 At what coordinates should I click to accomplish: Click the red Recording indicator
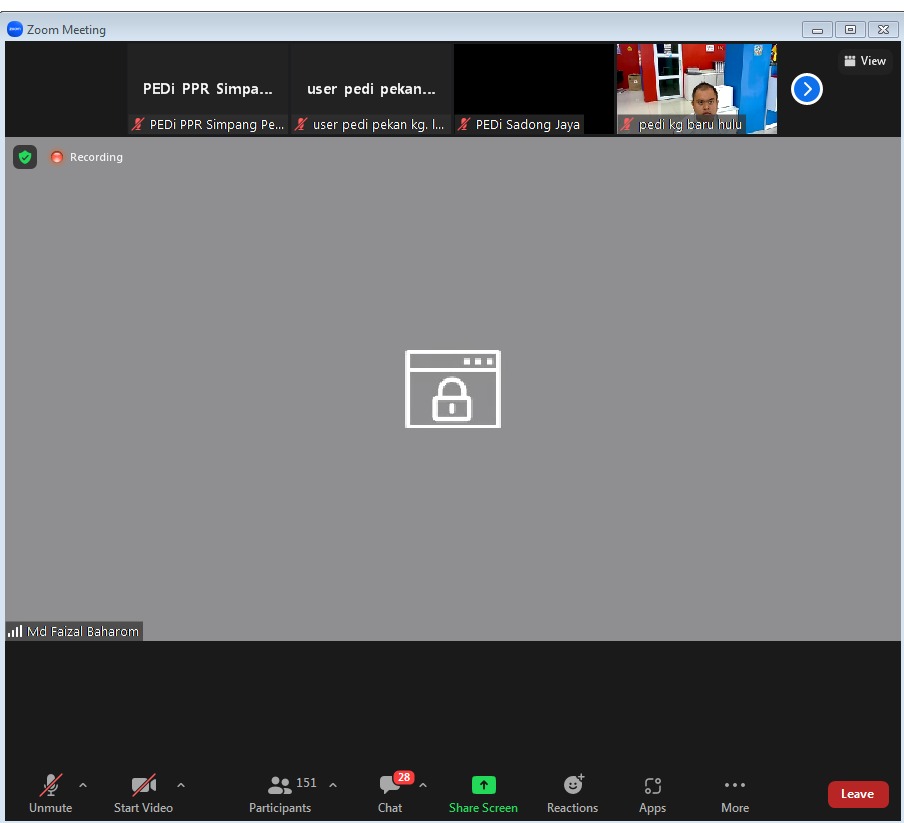pyautogui.click(x=87, y=157)
